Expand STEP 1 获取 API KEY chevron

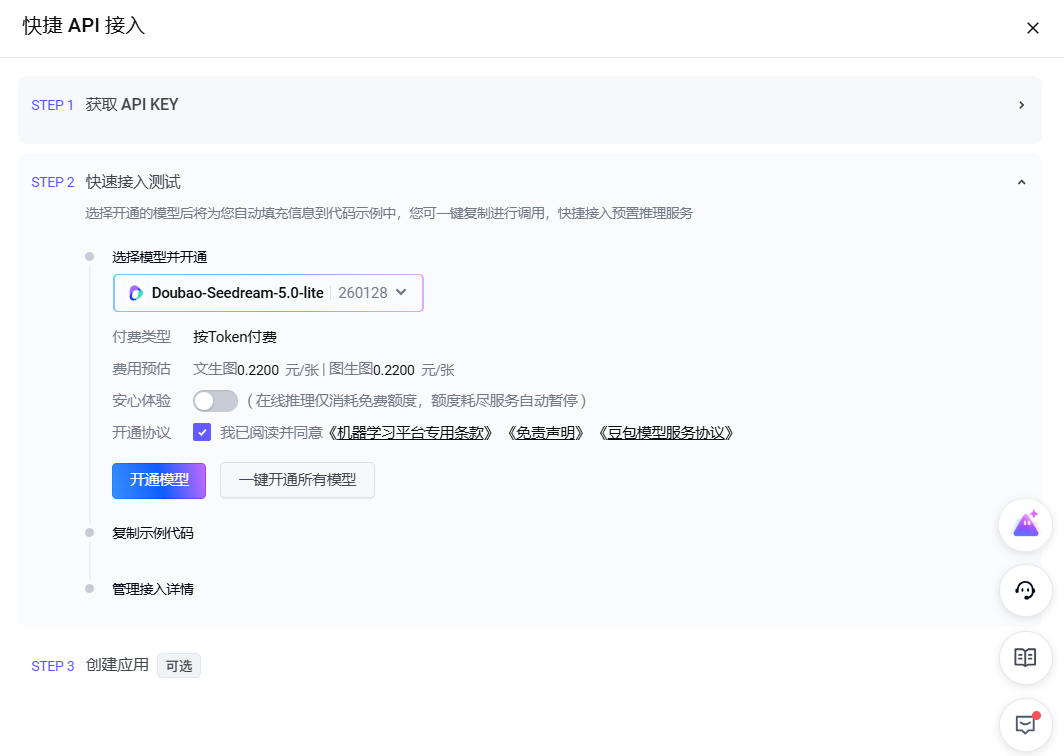[1021, 105]
